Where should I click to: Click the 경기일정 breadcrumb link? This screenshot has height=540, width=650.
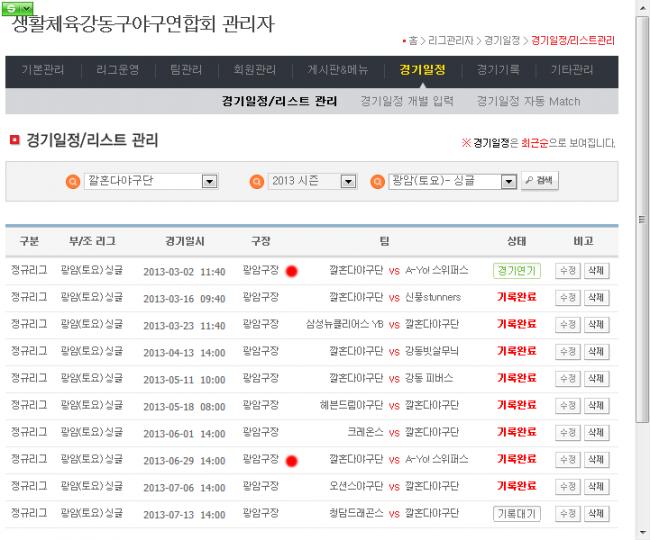click(x=502, y=41)
